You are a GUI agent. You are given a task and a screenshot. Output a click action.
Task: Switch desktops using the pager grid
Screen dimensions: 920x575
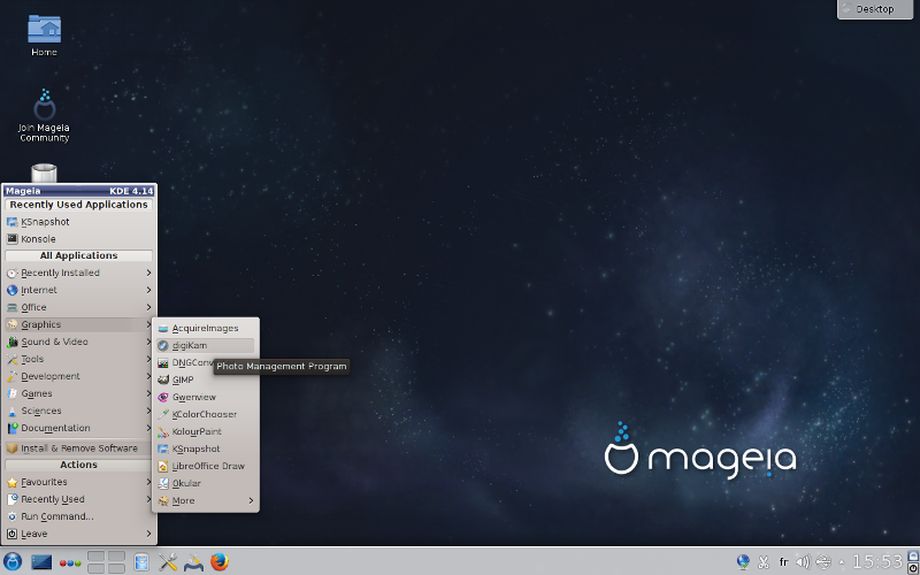pyautogui.click(x=106, y=562)
